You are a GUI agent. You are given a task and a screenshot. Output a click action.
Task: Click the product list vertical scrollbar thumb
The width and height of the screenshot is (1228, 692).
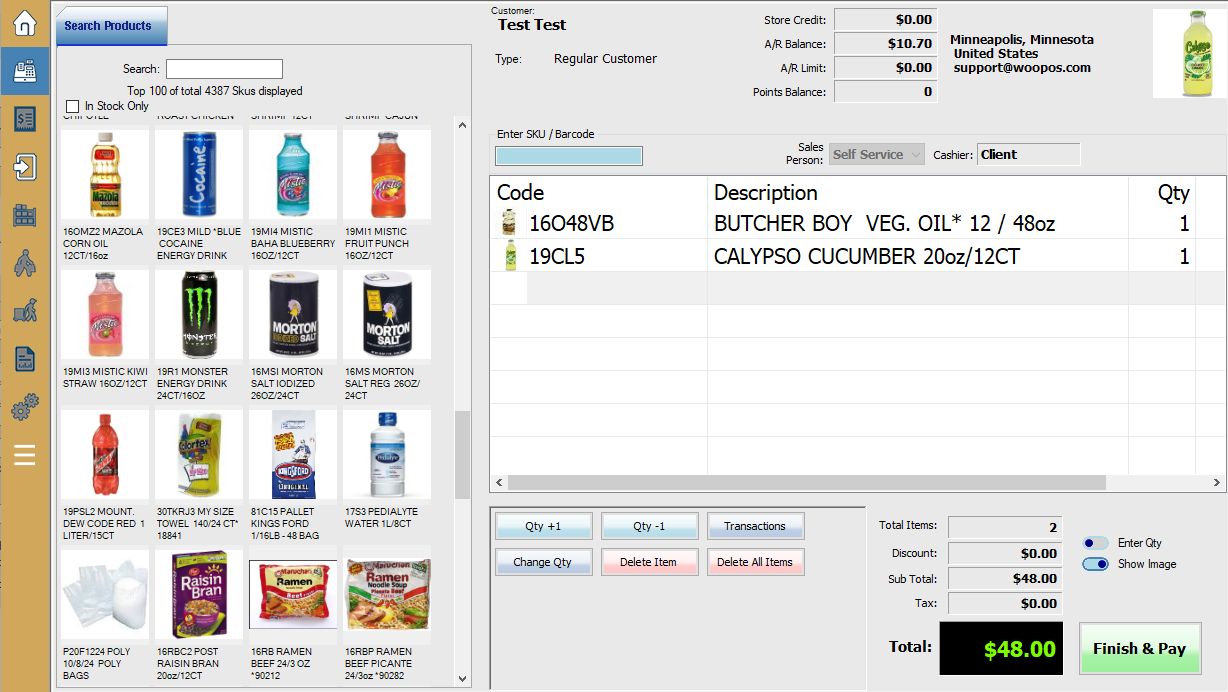(462, 455)
